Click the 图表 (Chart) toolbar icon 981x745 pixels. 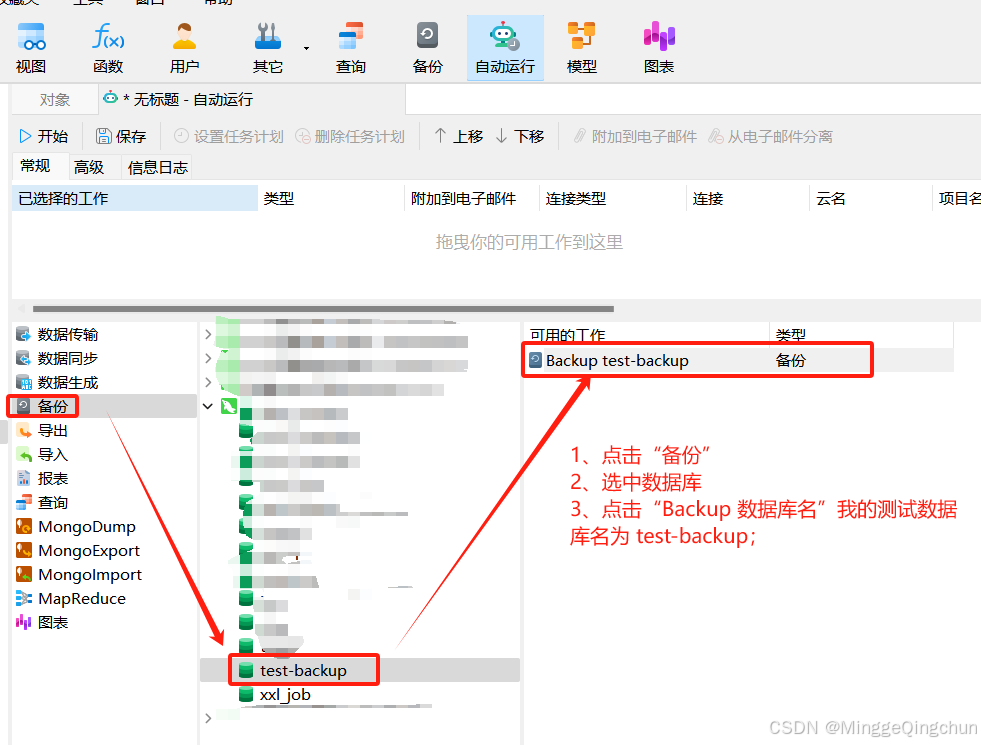(x=659, y=48)
